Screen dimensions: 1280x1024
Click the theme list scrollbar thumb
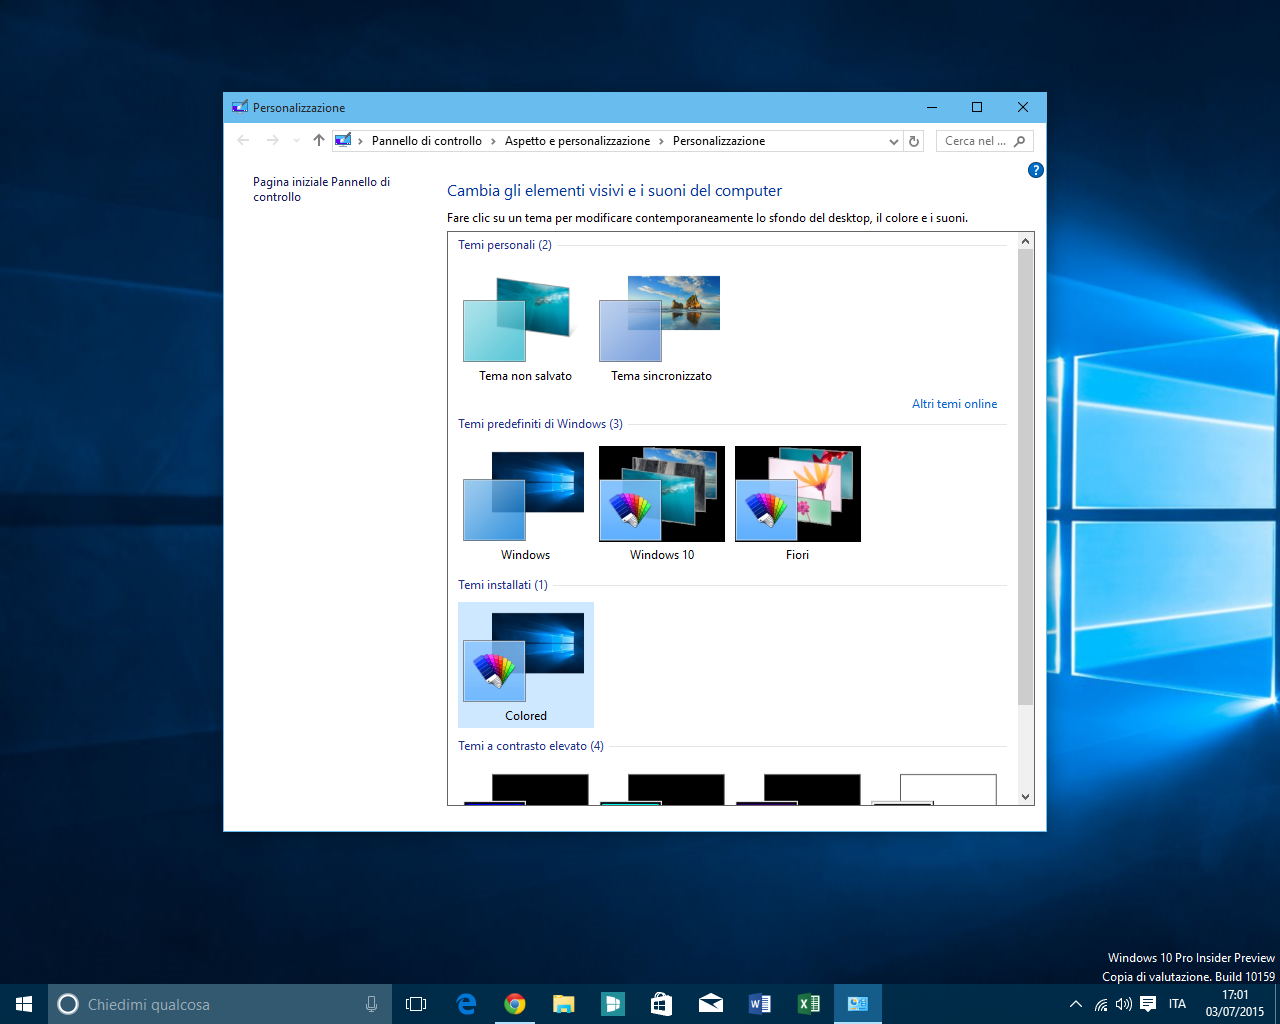(1025, 476)
